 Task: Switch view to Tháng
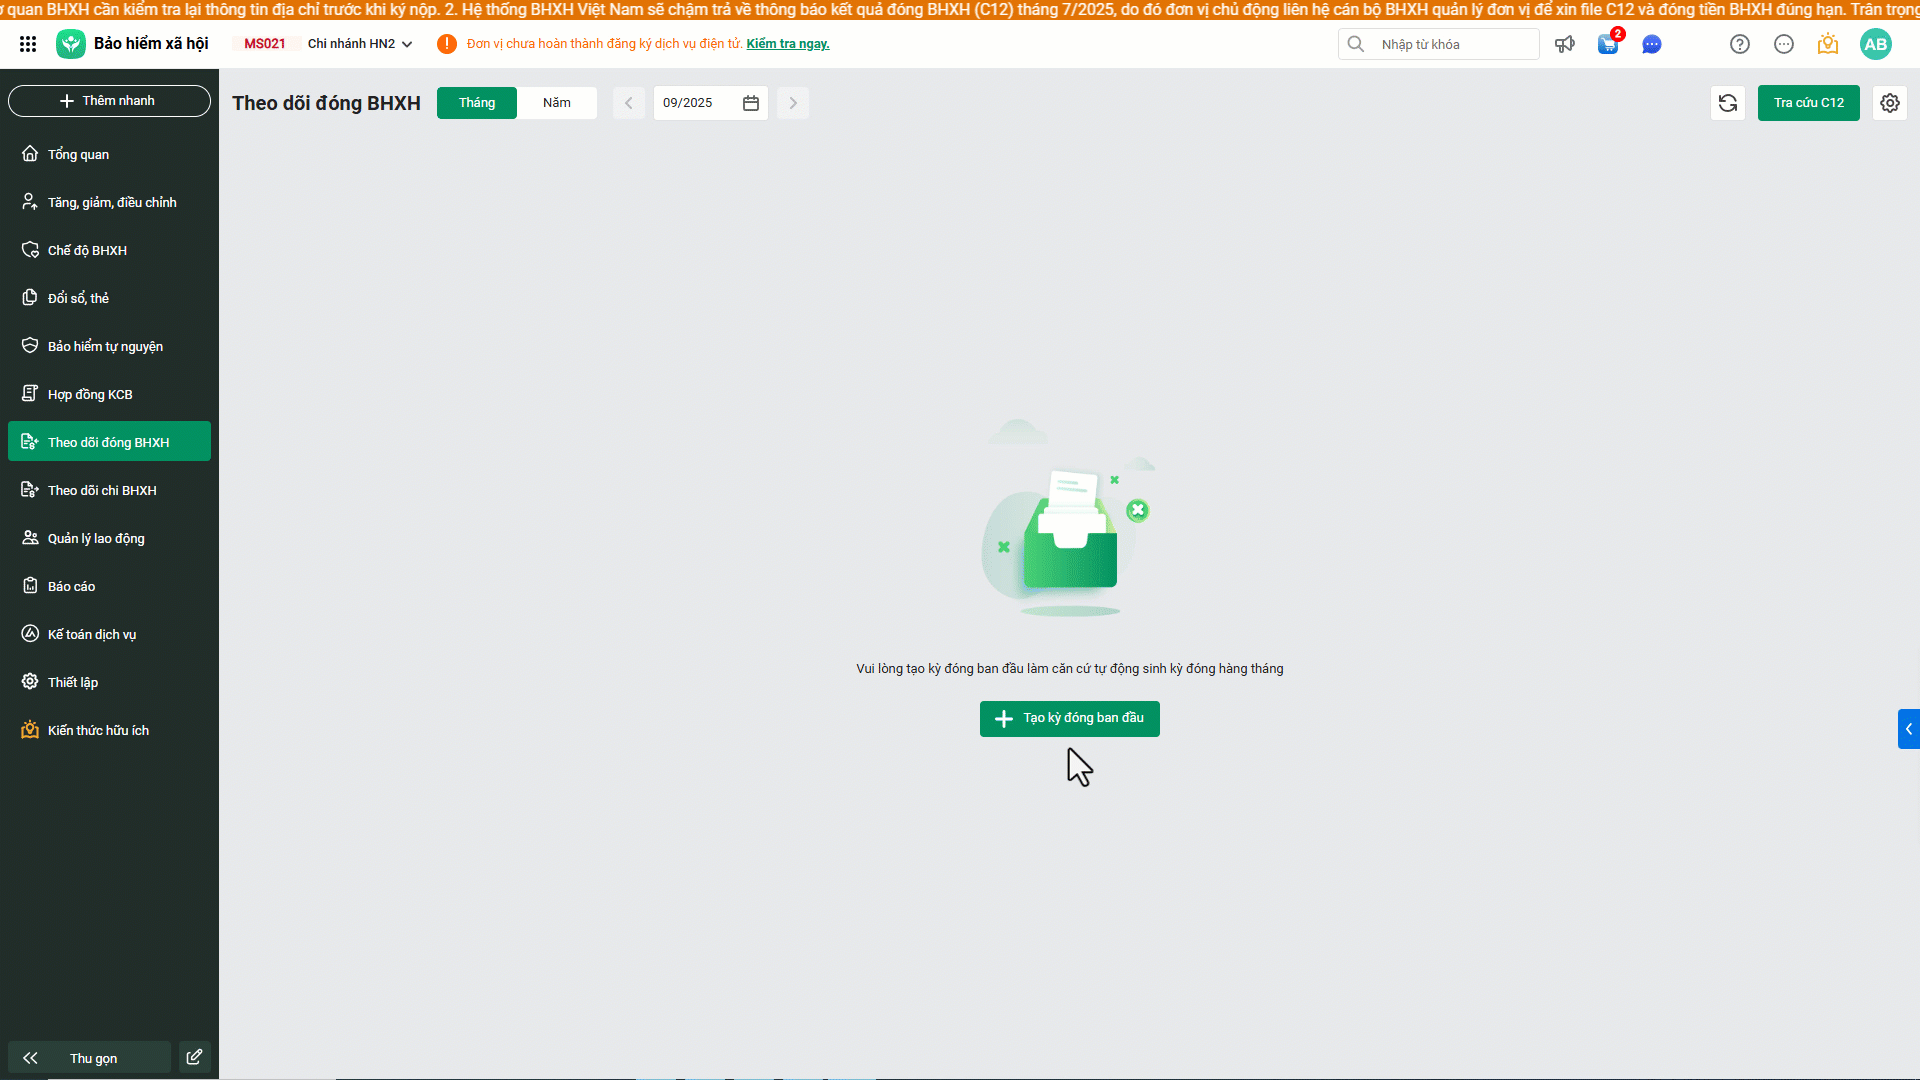point(477,103)
